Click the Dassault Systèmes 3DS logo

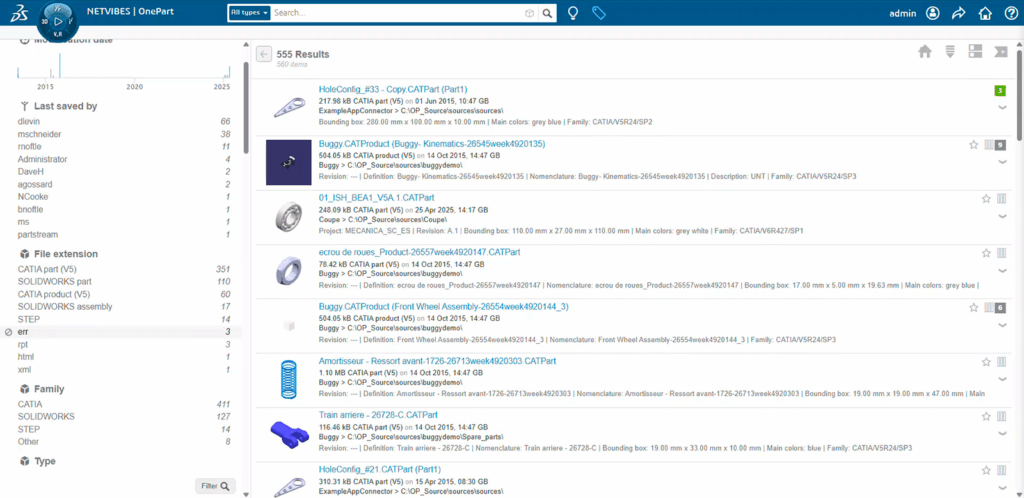pos(20,12)
